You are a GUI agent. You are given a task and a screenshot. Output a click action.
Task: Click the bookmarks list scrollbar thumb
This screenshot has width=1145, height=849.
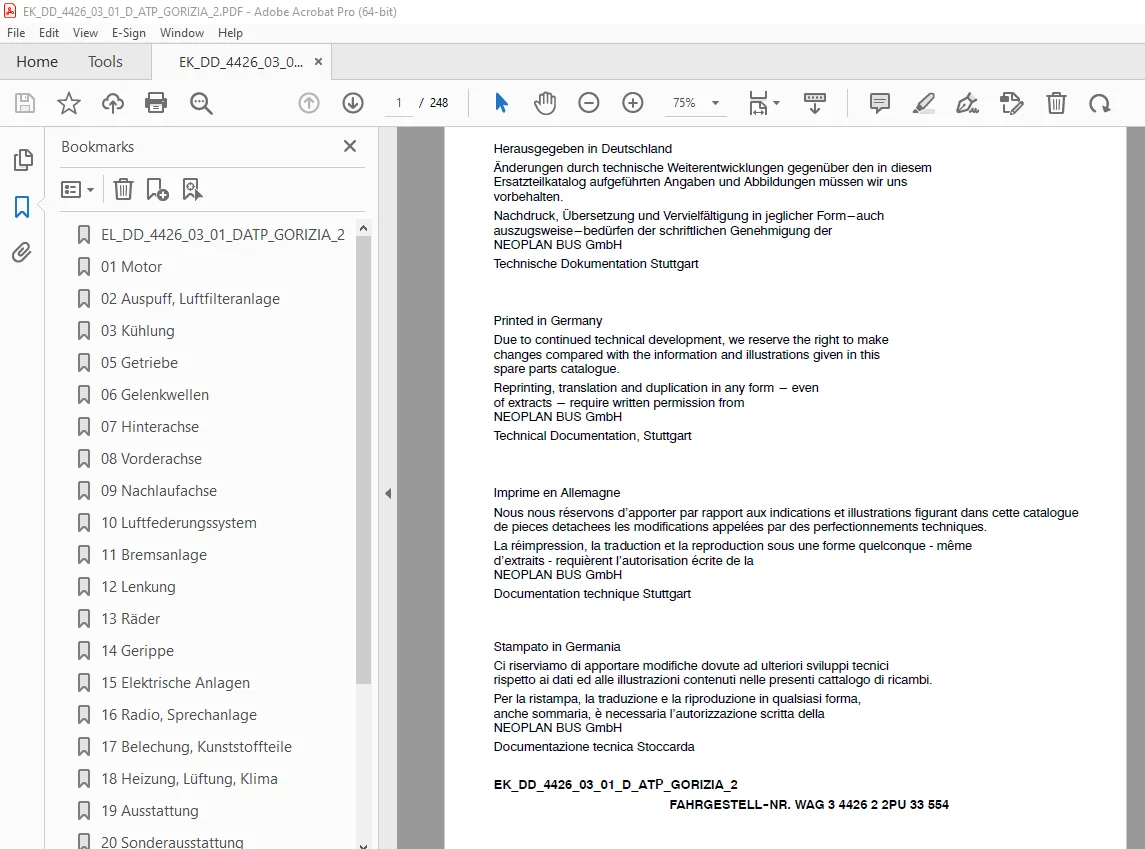click(363, 460)
